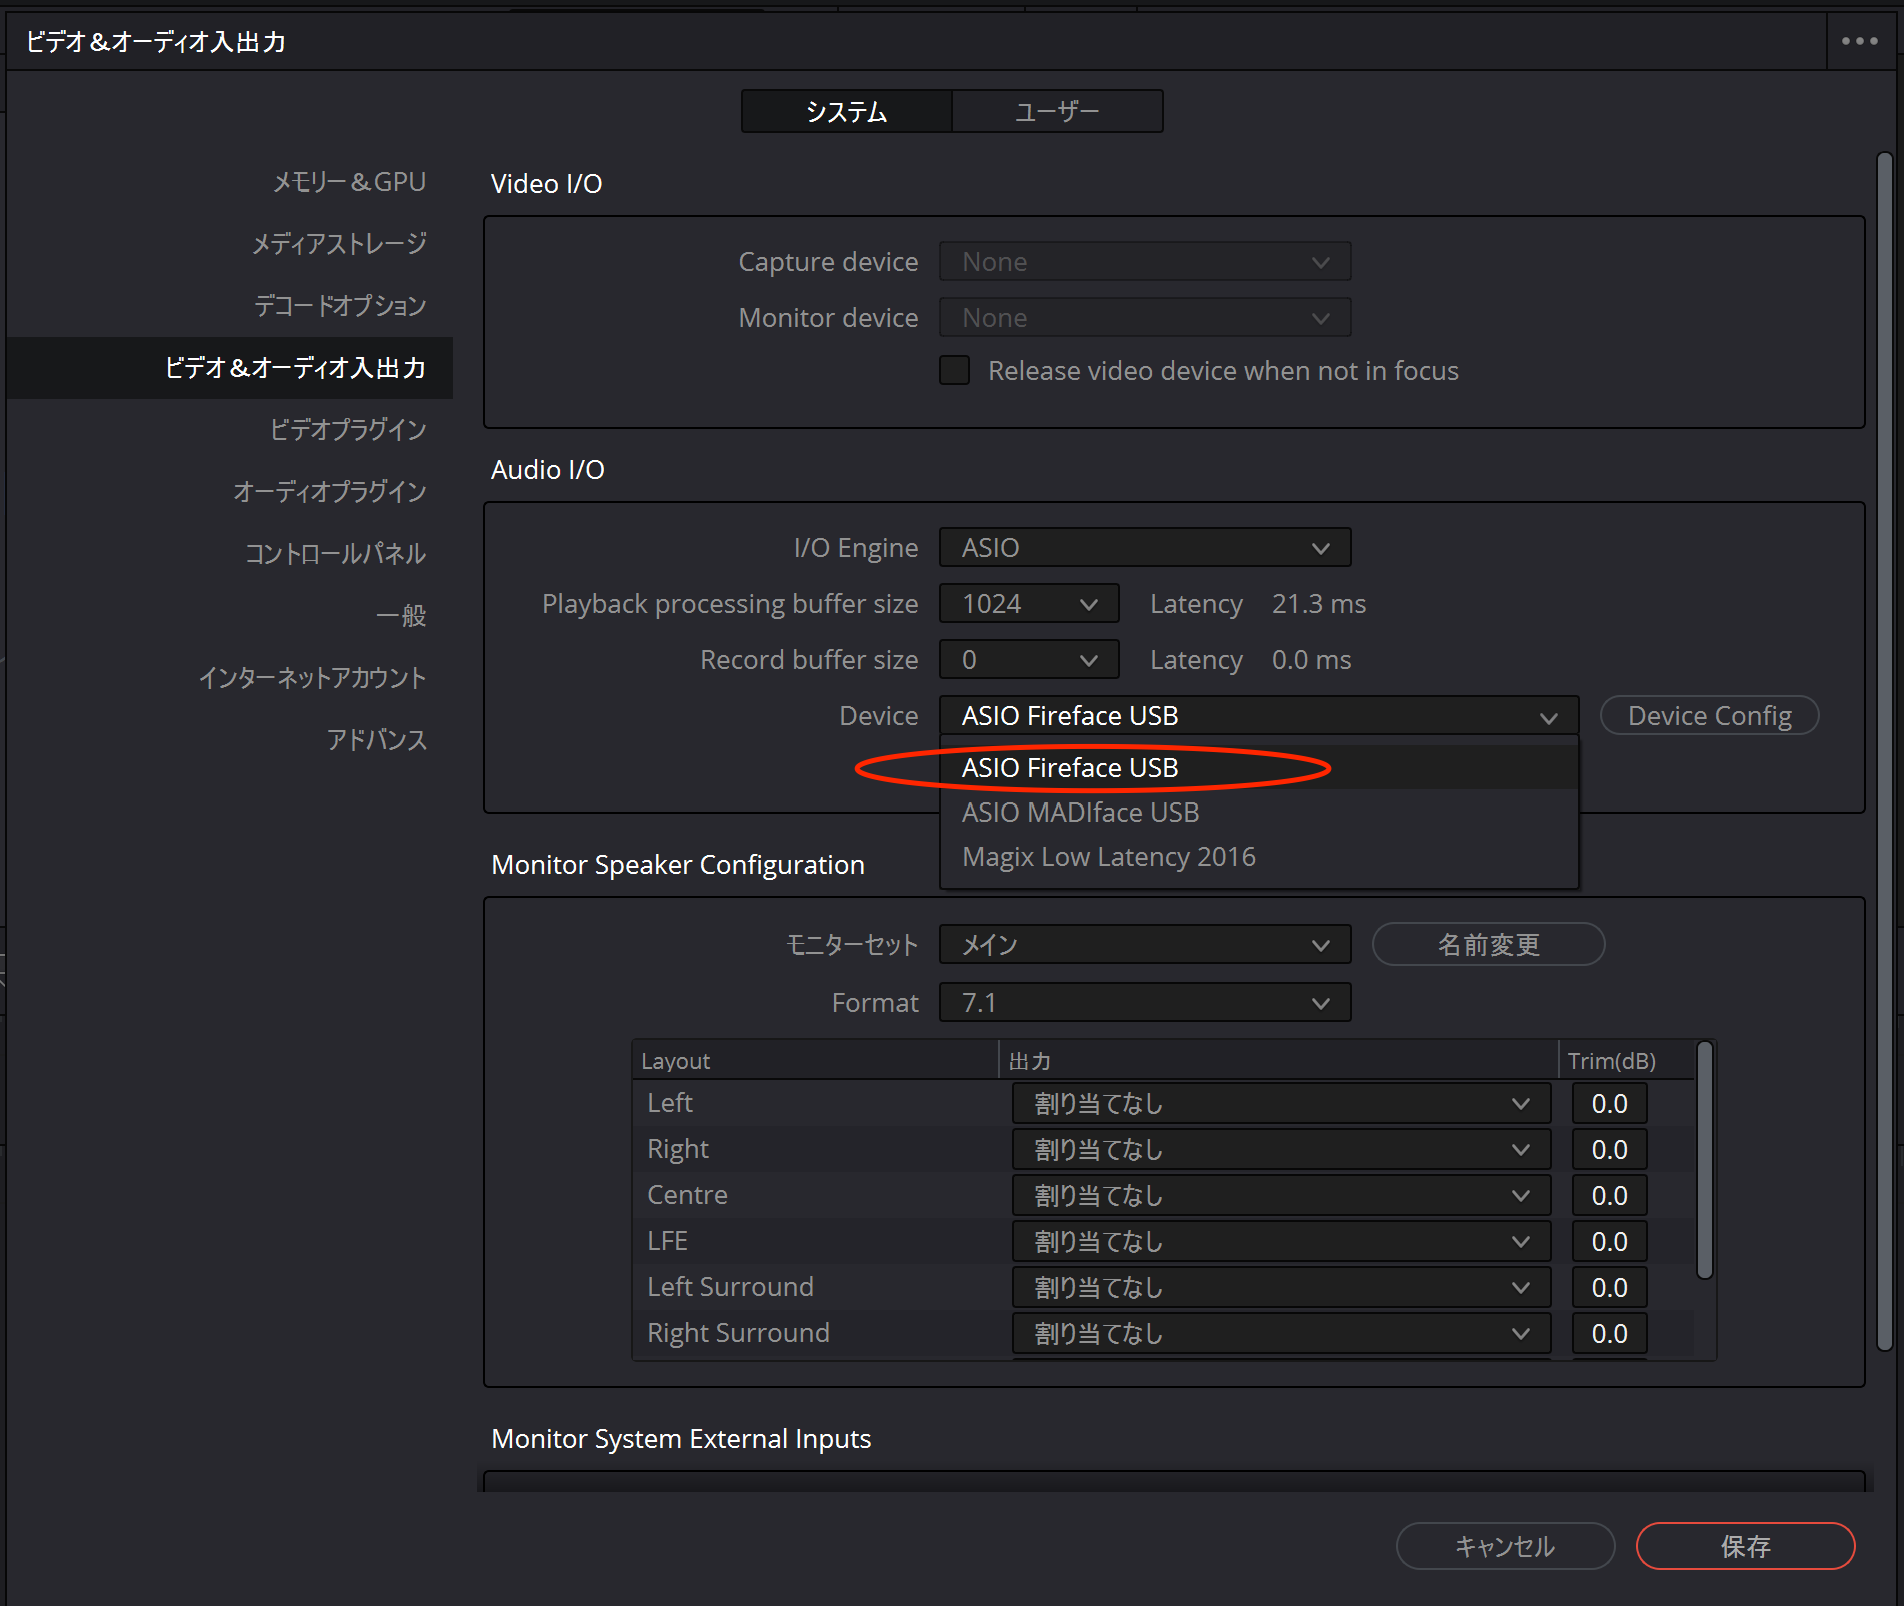Open Playback processing buffer size dropdown
The image size is (1904, 1606).
click(1028, 604)
